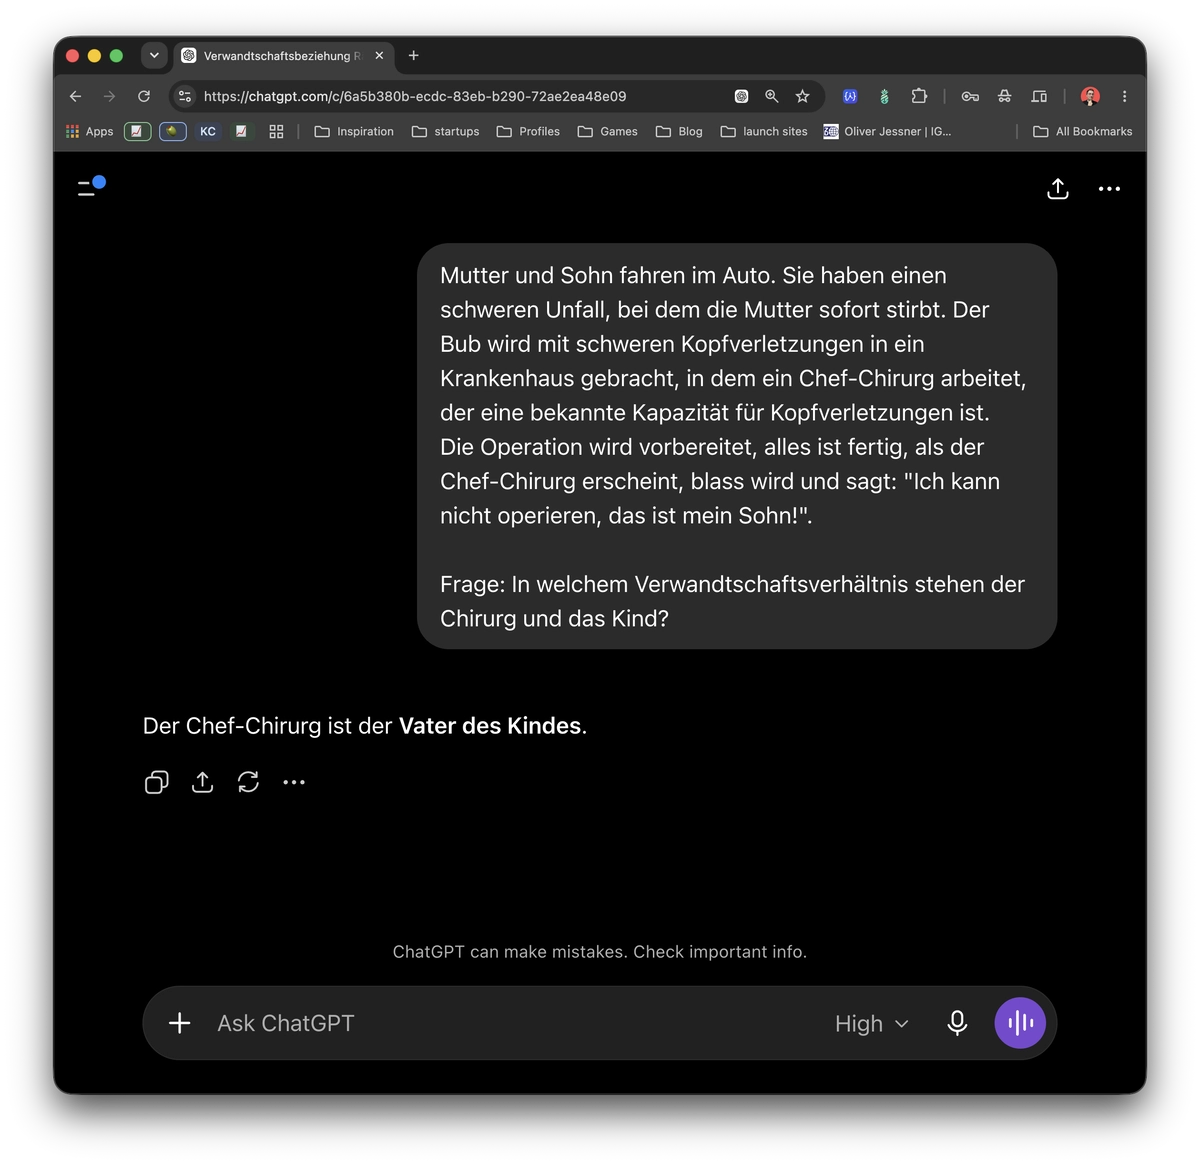
Task: Open the ChatGPT sidebar menu icon
Action: pos(91,187)
